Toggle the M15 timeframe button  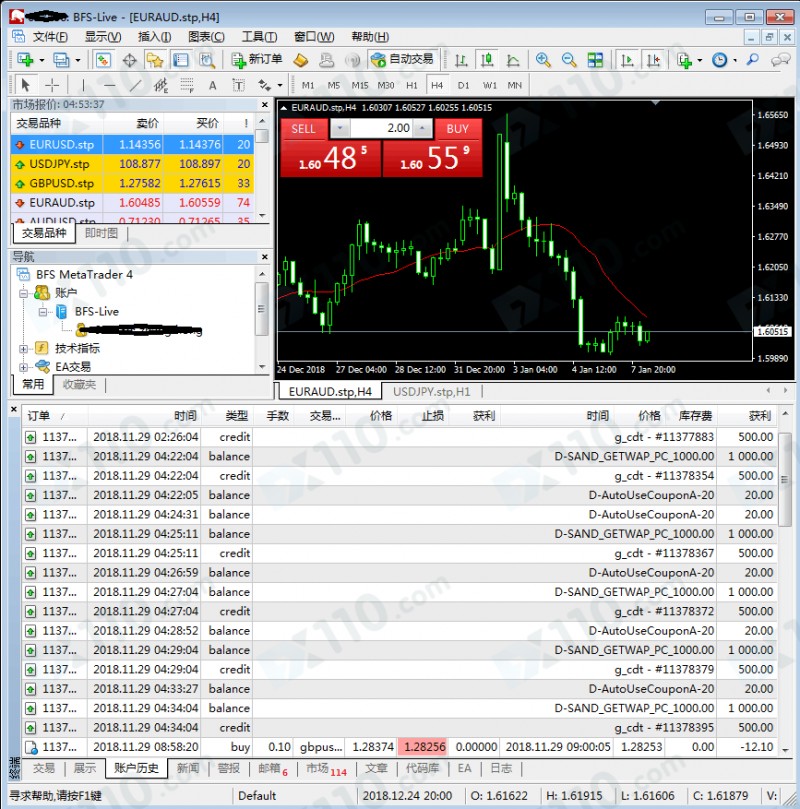pyautogui.click(x=359, y=85)
